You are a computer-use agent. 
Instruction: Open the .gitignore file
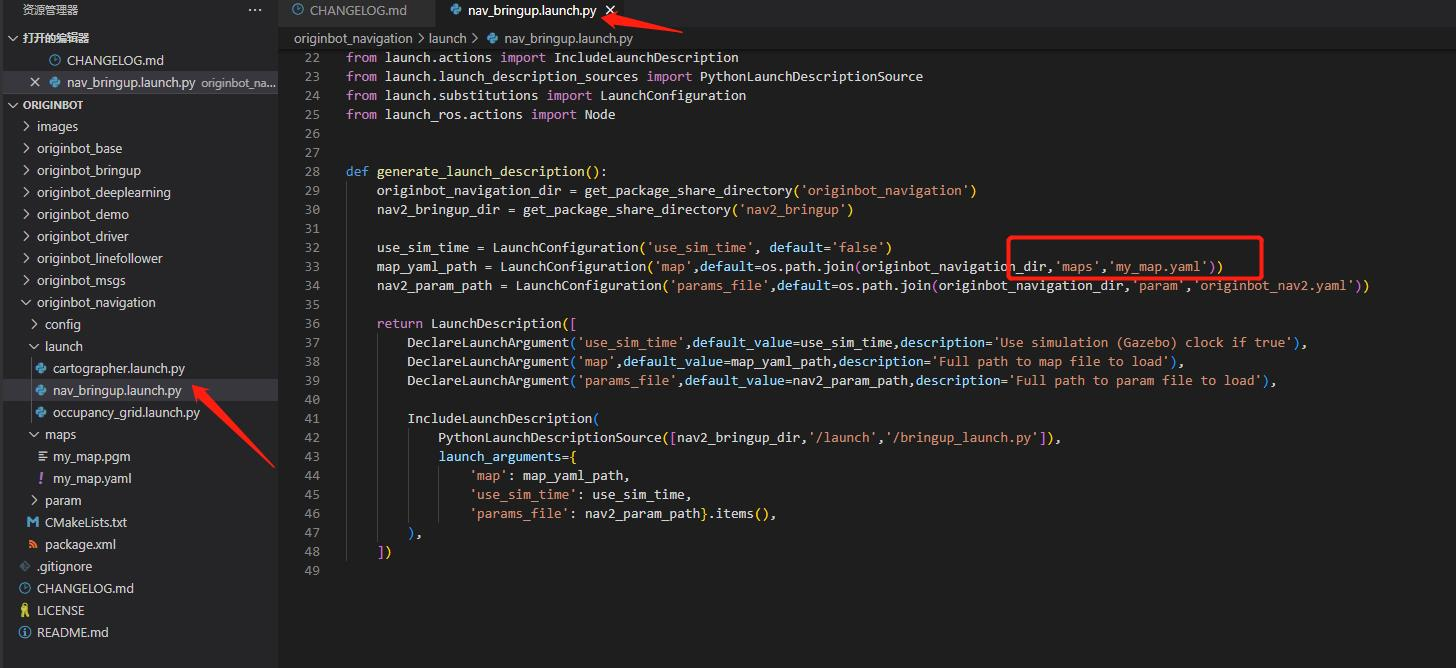point(64,566)
